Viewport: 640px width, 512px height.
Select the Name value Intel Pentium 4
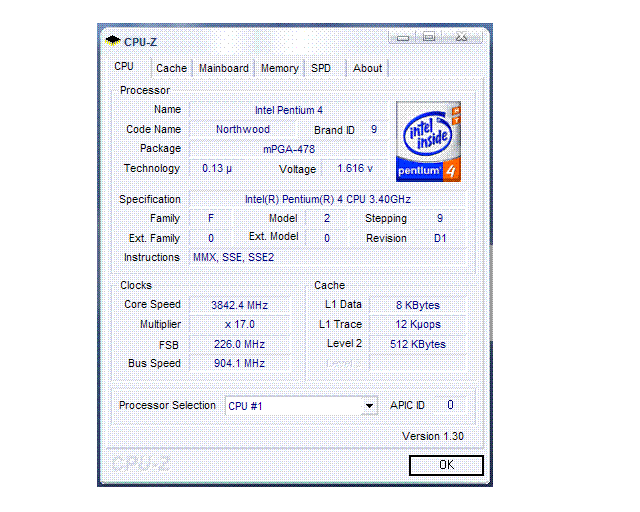point(289,110)
